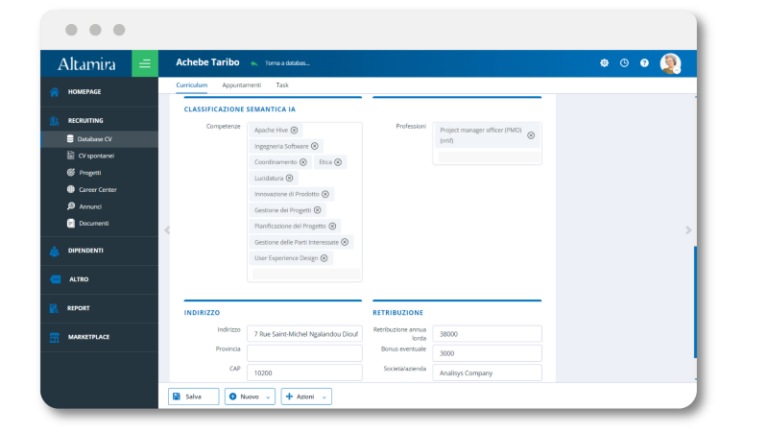Switch to the Task tab
Screen dimensions: 768x432
[x=282, y=85]
